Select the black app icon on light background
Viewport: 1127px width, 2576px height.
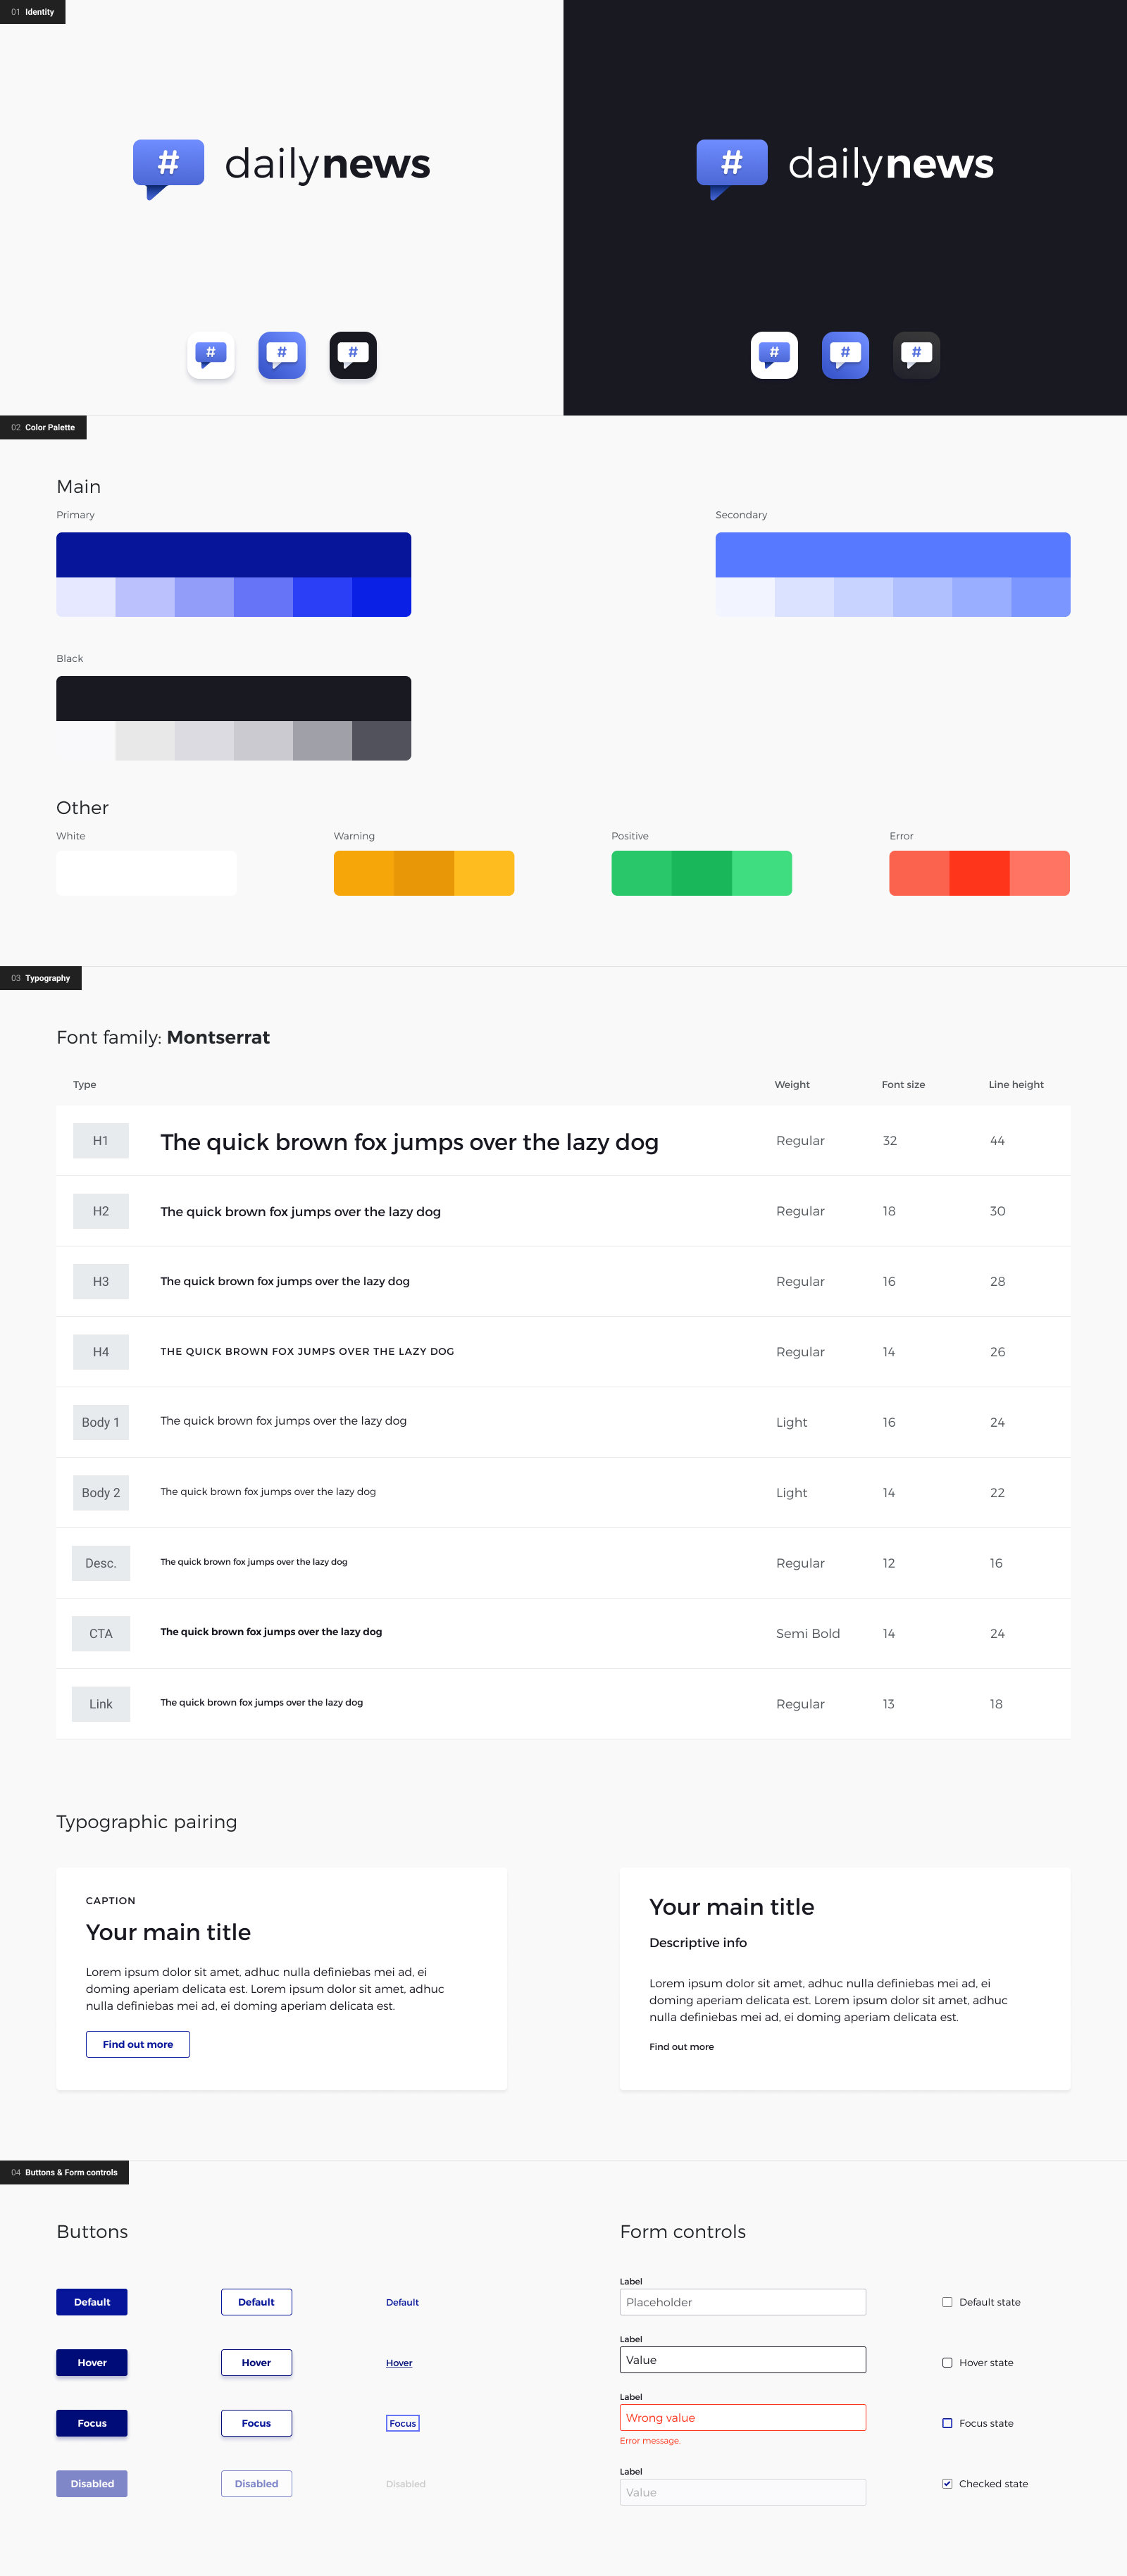tap(353, 355)
